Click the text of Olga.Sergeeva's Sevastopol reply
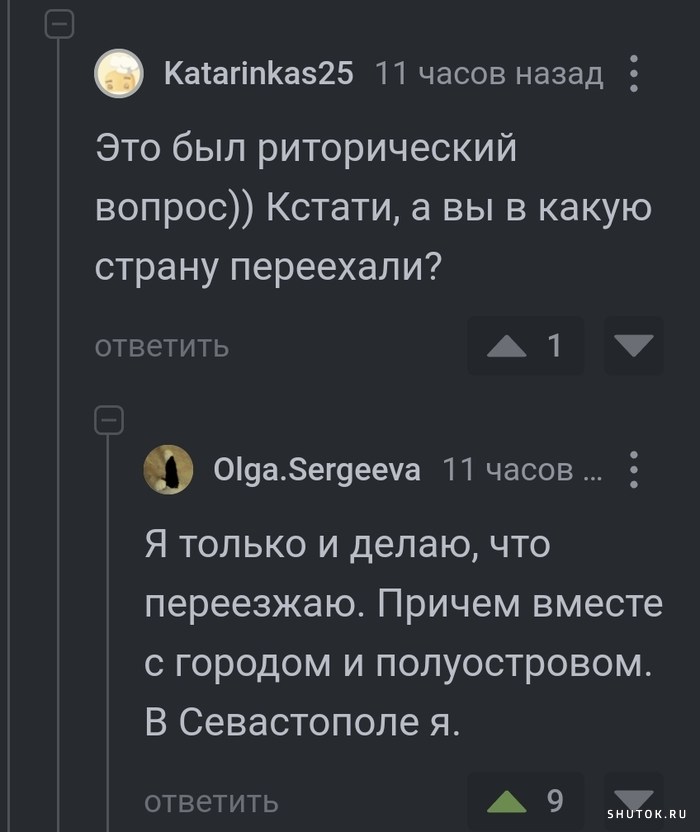This screenshot has width=700, height=832. [400, 634]
